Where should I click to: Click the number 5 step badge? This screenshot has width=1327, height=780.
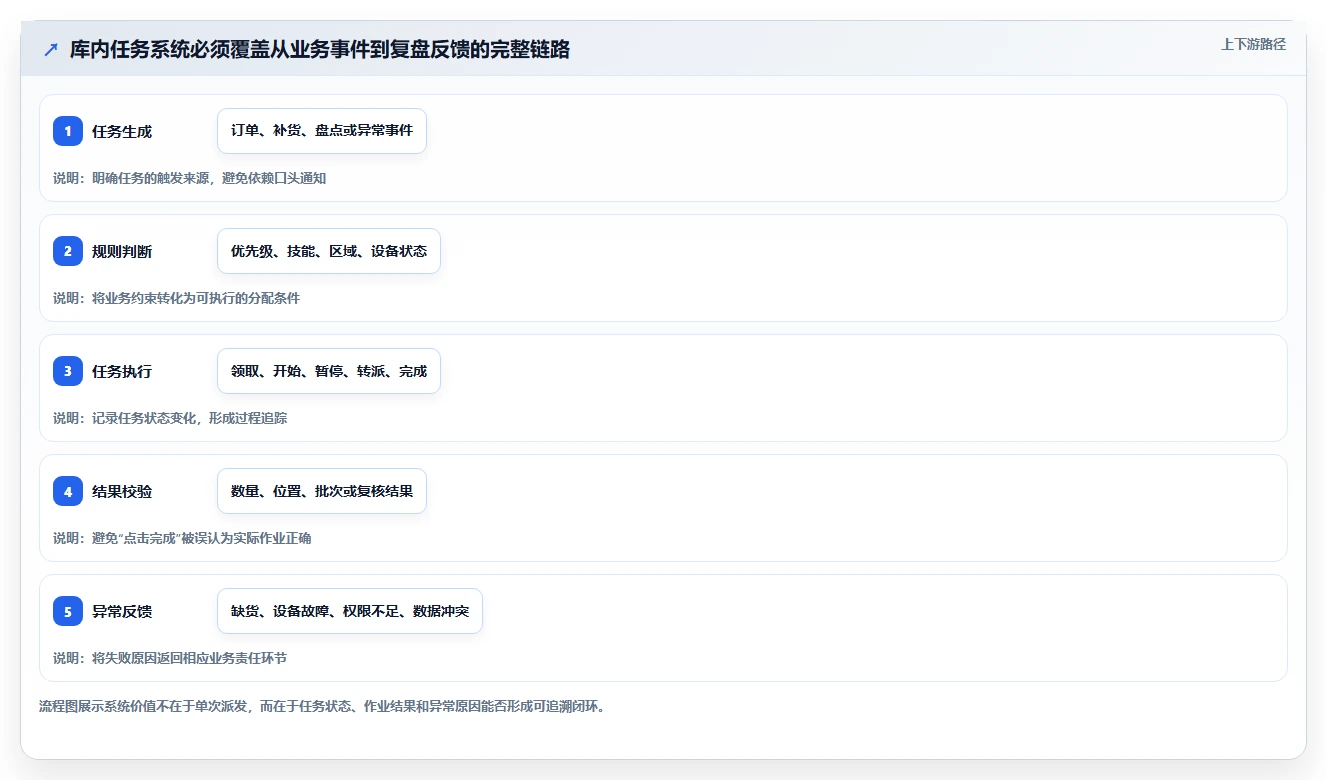(x=68, y=611)
